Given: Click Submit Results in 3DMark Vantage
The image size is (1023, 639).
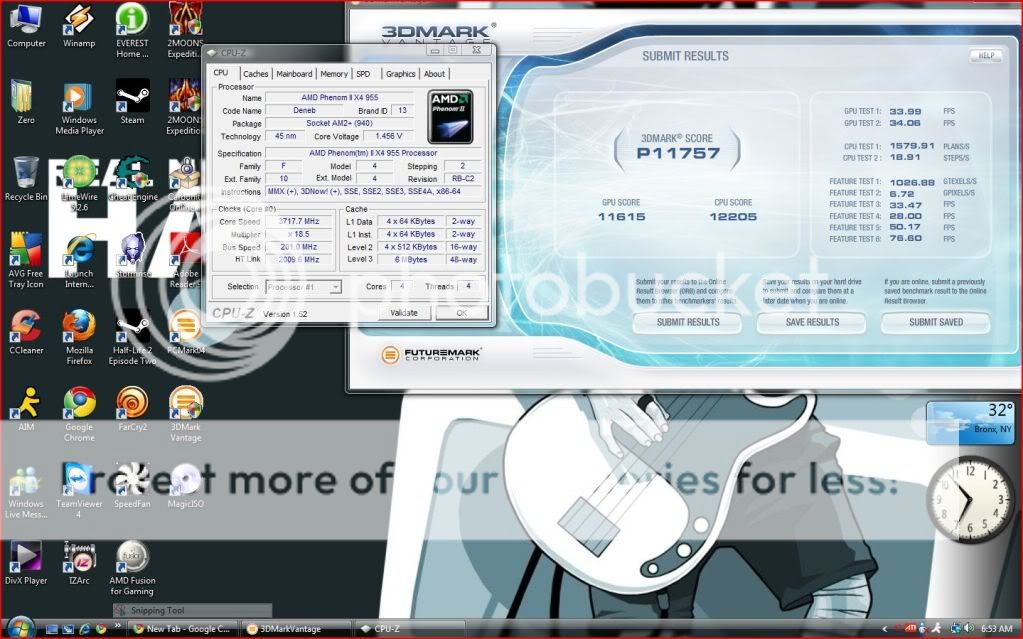Looking at the screenshot, I should point(688,322).
